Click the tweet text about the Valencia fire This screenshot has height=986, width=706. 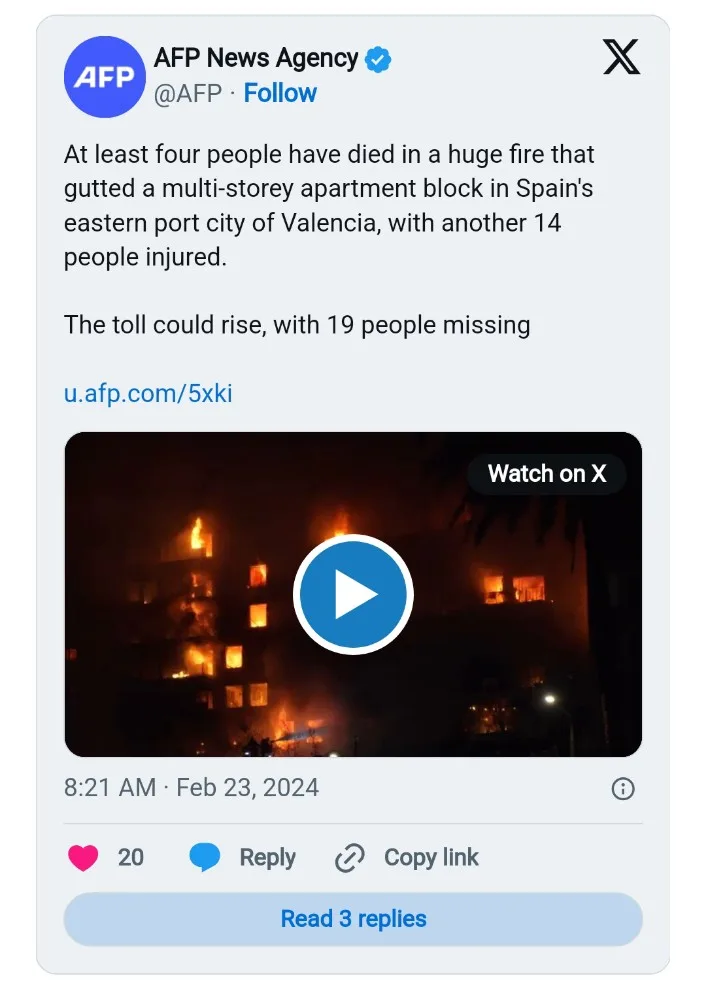330,205
